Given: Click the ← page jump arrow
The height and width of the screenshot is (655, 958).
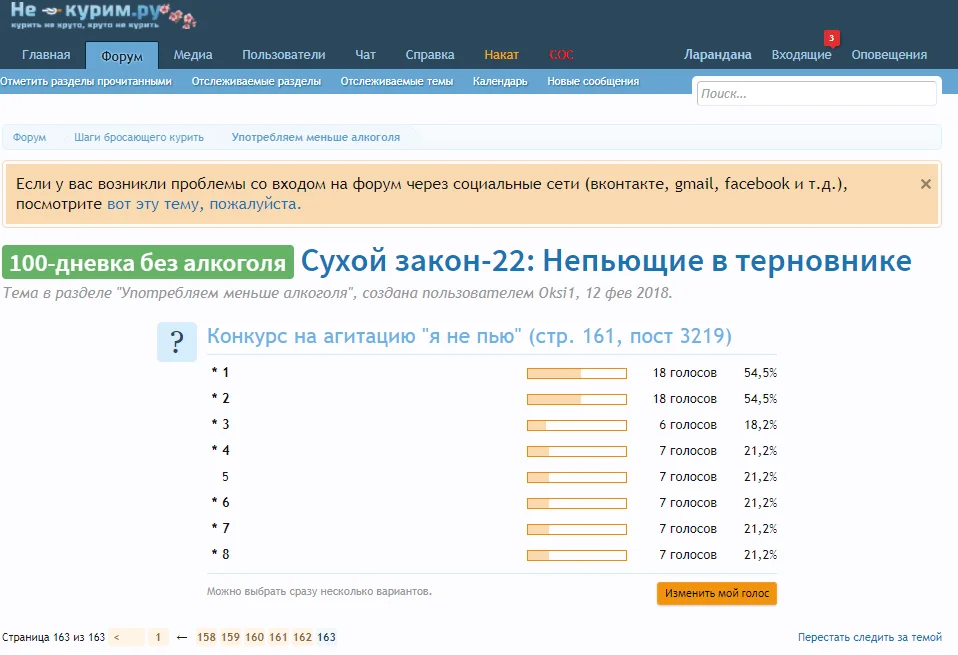Looking at the screenshot, I should coord(181,637).
